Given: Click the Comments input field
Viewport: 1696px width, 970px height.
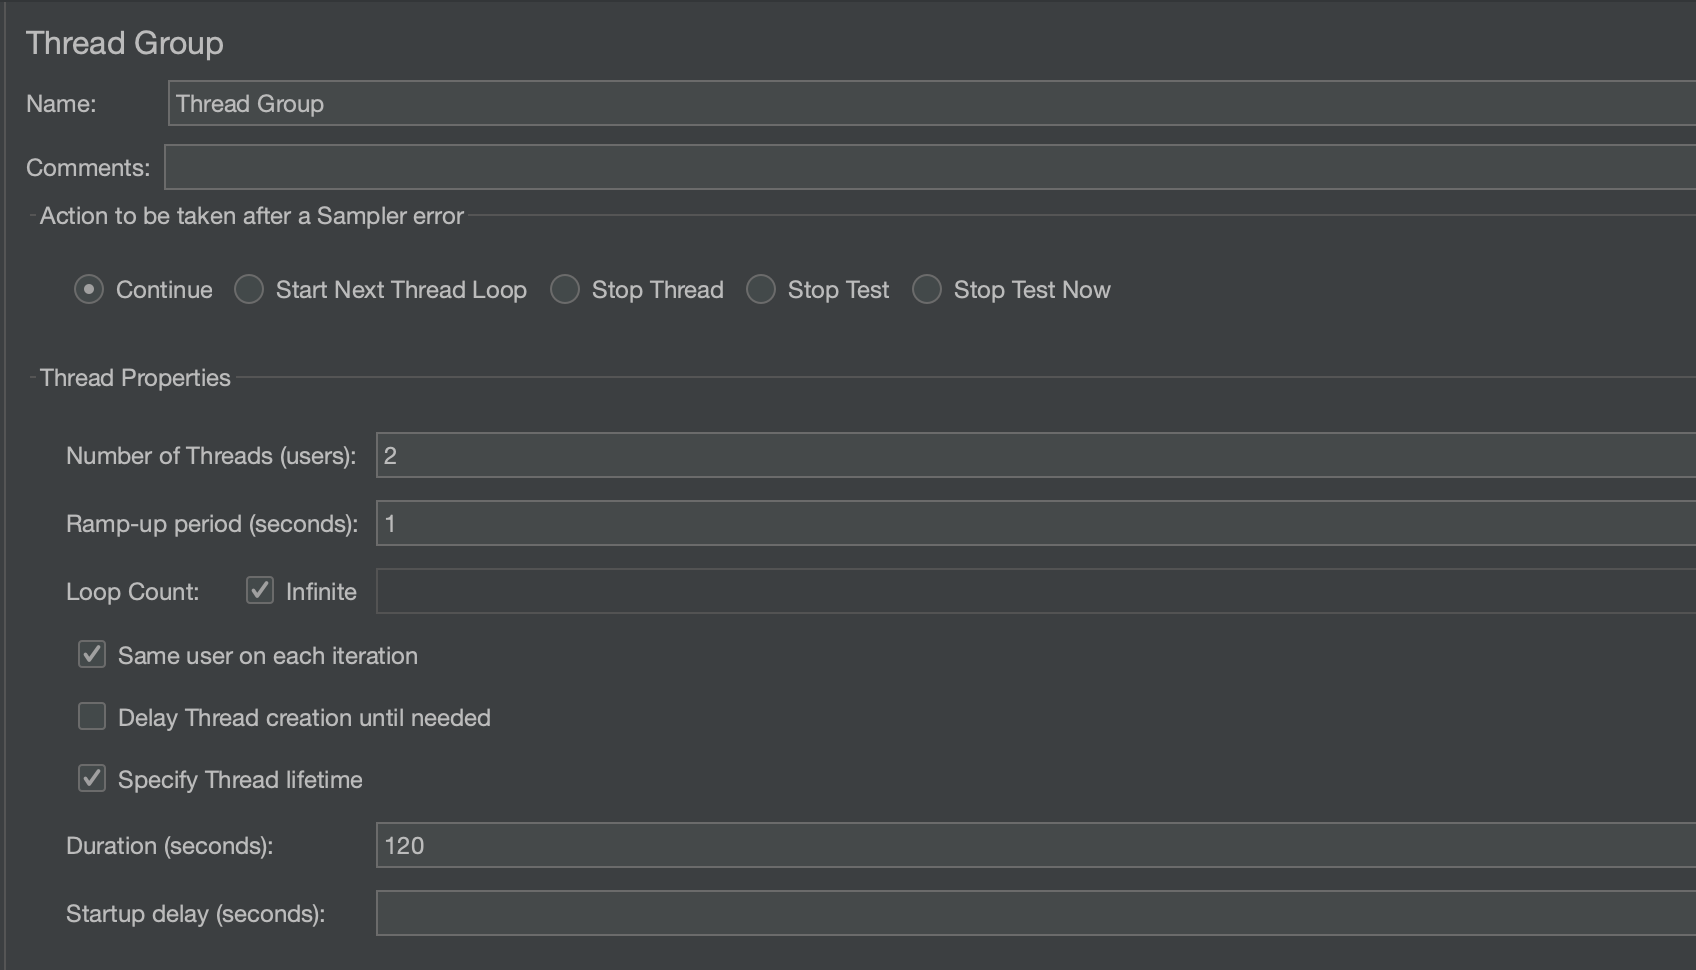Looking at the screenshot, I should pos(930,167).
